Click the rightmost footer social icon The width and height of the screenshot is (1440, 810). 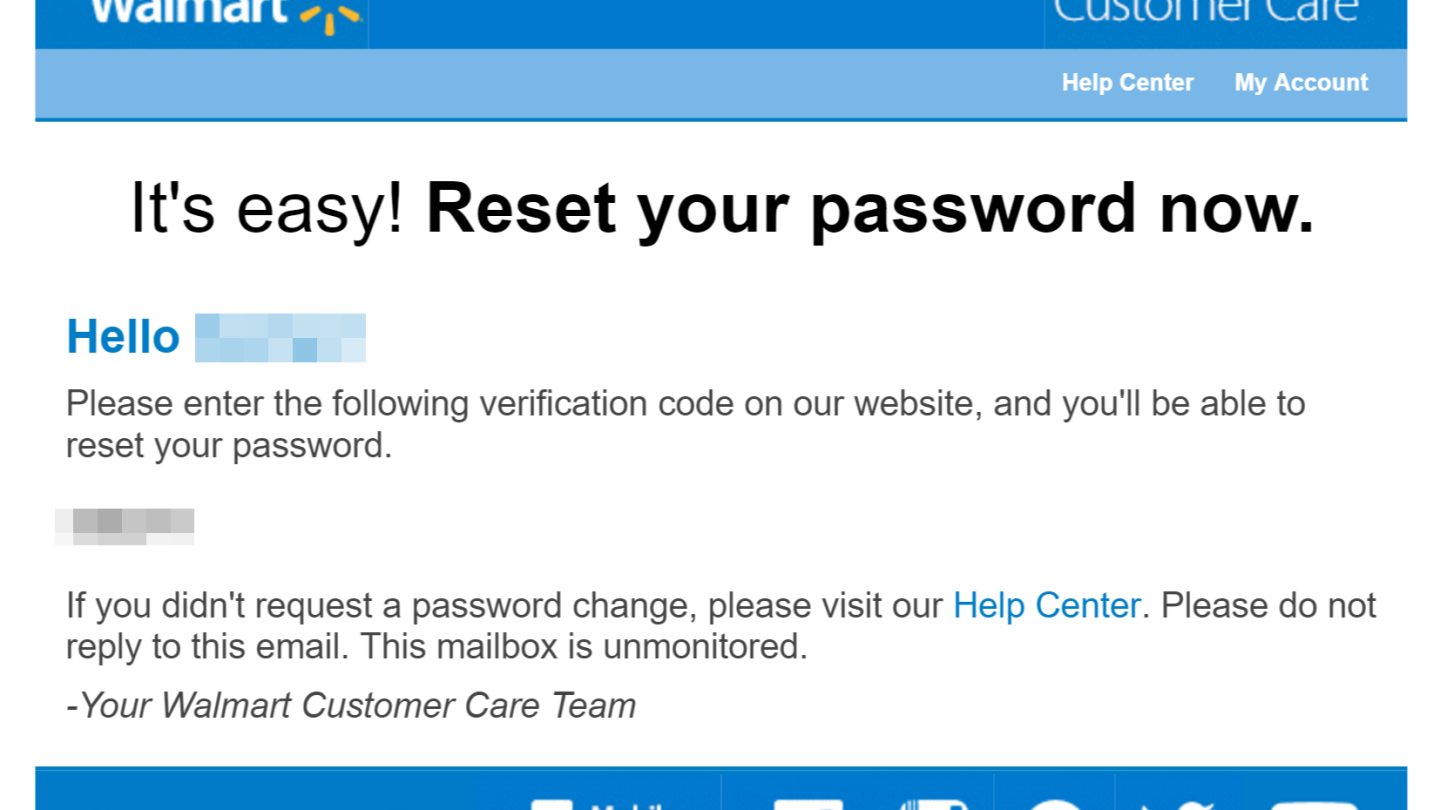pyautogui.click(x=1313, y=804)
